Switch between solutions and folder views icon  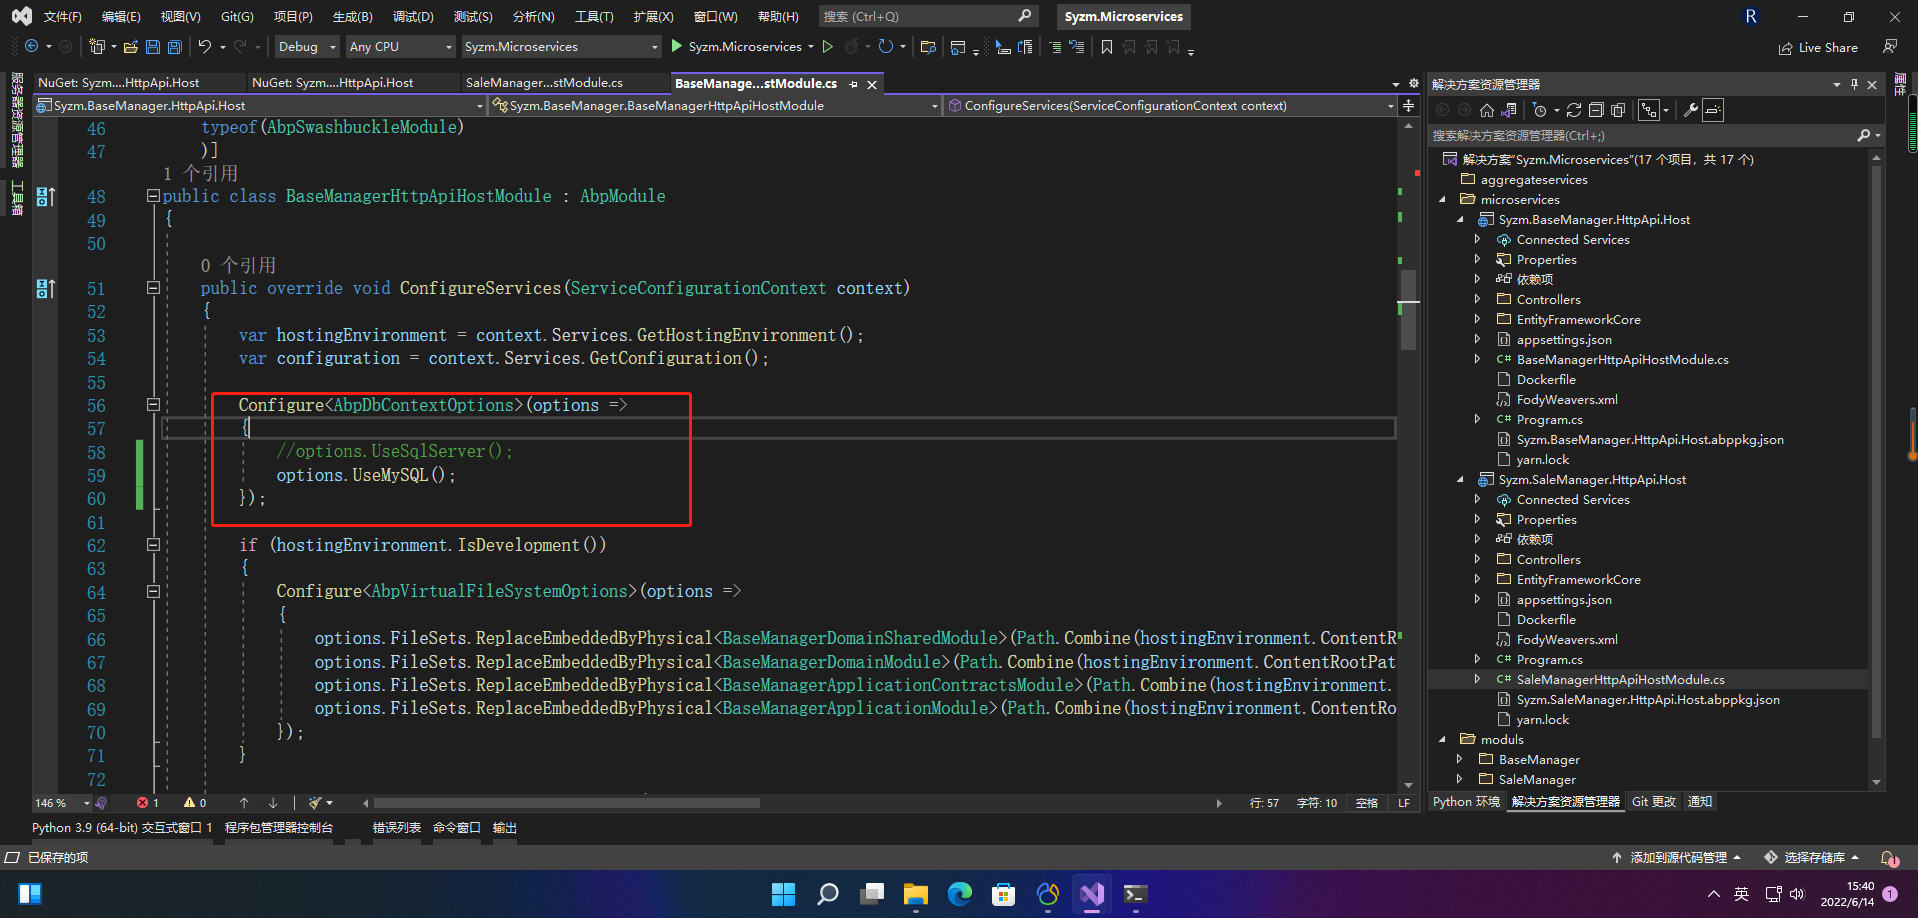click(x=1509, y=110)
